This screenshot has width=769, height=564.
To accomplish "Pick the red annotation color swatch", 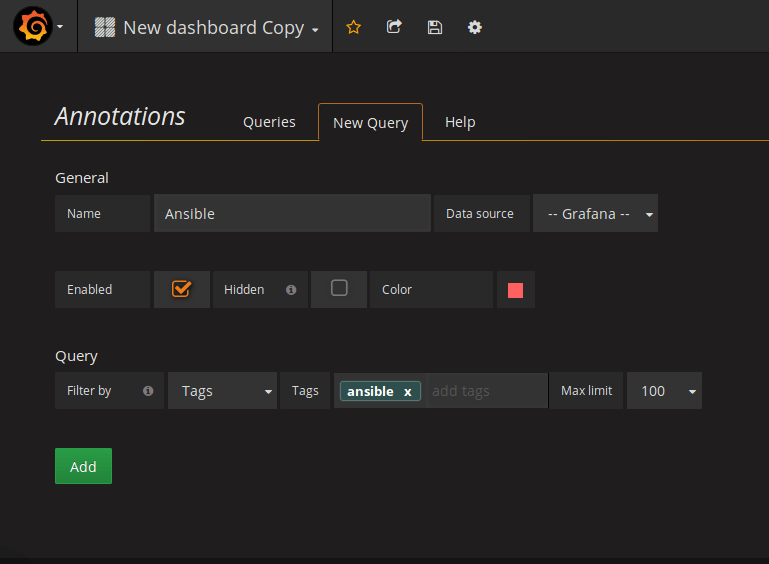I will 515,290.
